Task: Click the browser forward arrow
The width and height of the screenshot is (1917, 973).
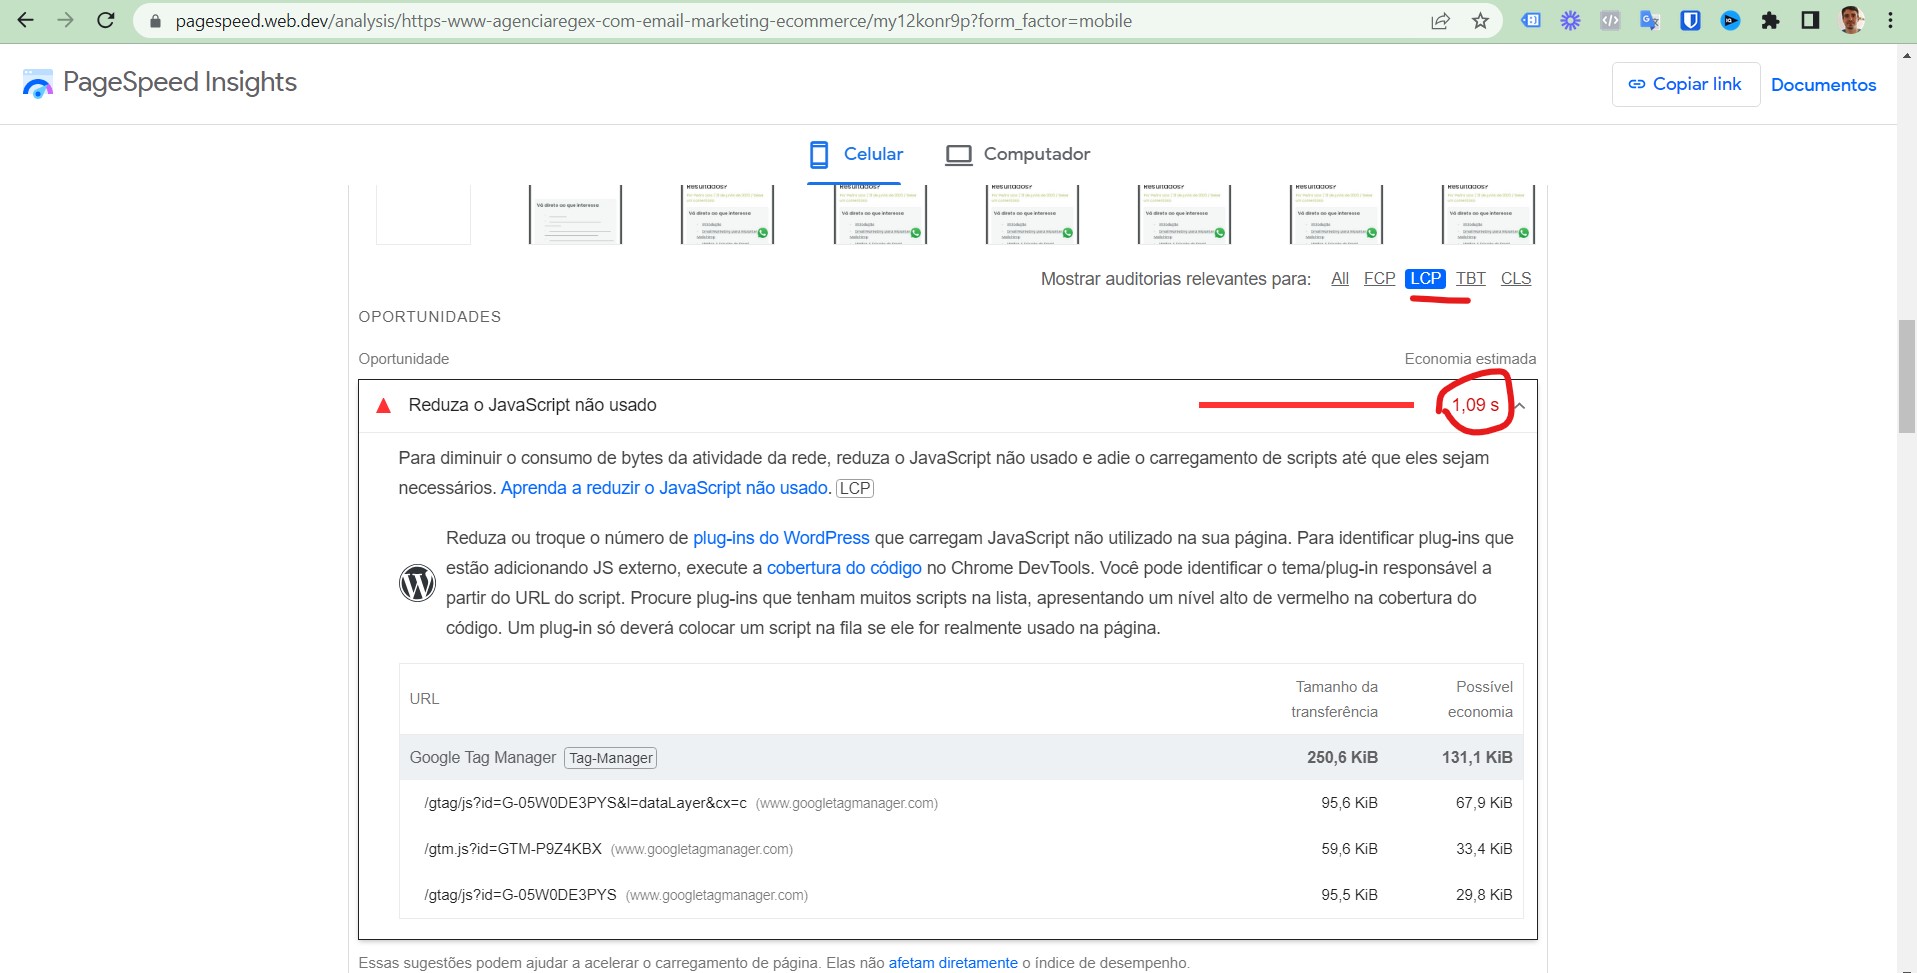Action: click(66, 20)
